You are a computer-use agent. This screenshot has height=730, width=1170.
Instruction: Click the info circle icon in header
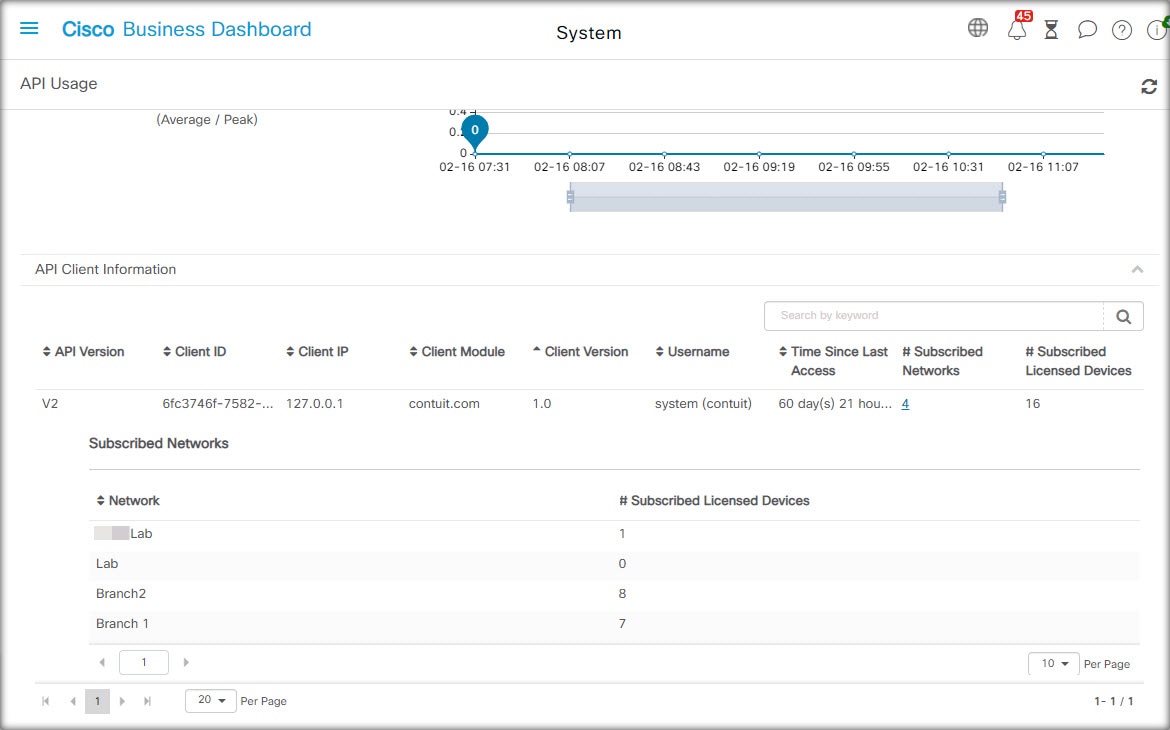pyautogui.click(x=1157, y=30)
